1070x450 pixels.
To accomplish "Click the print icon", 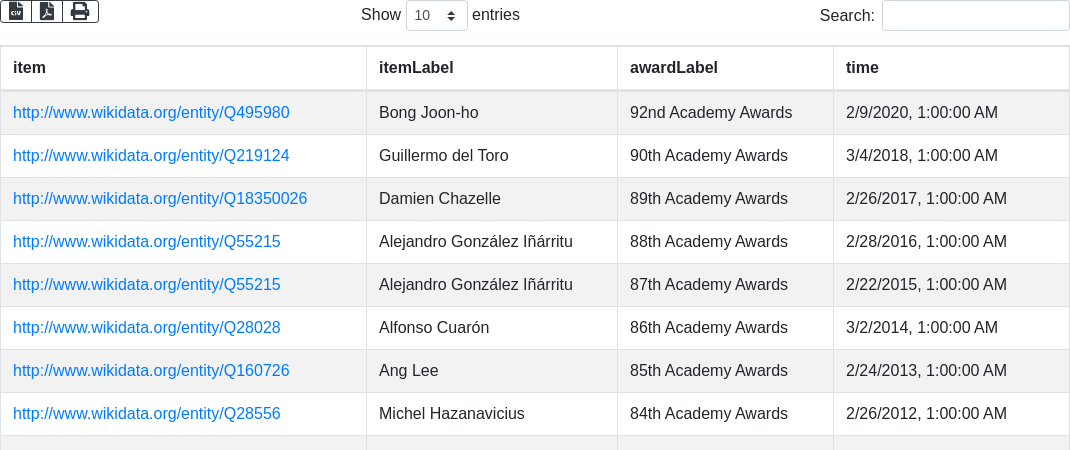I will [80, 11].
